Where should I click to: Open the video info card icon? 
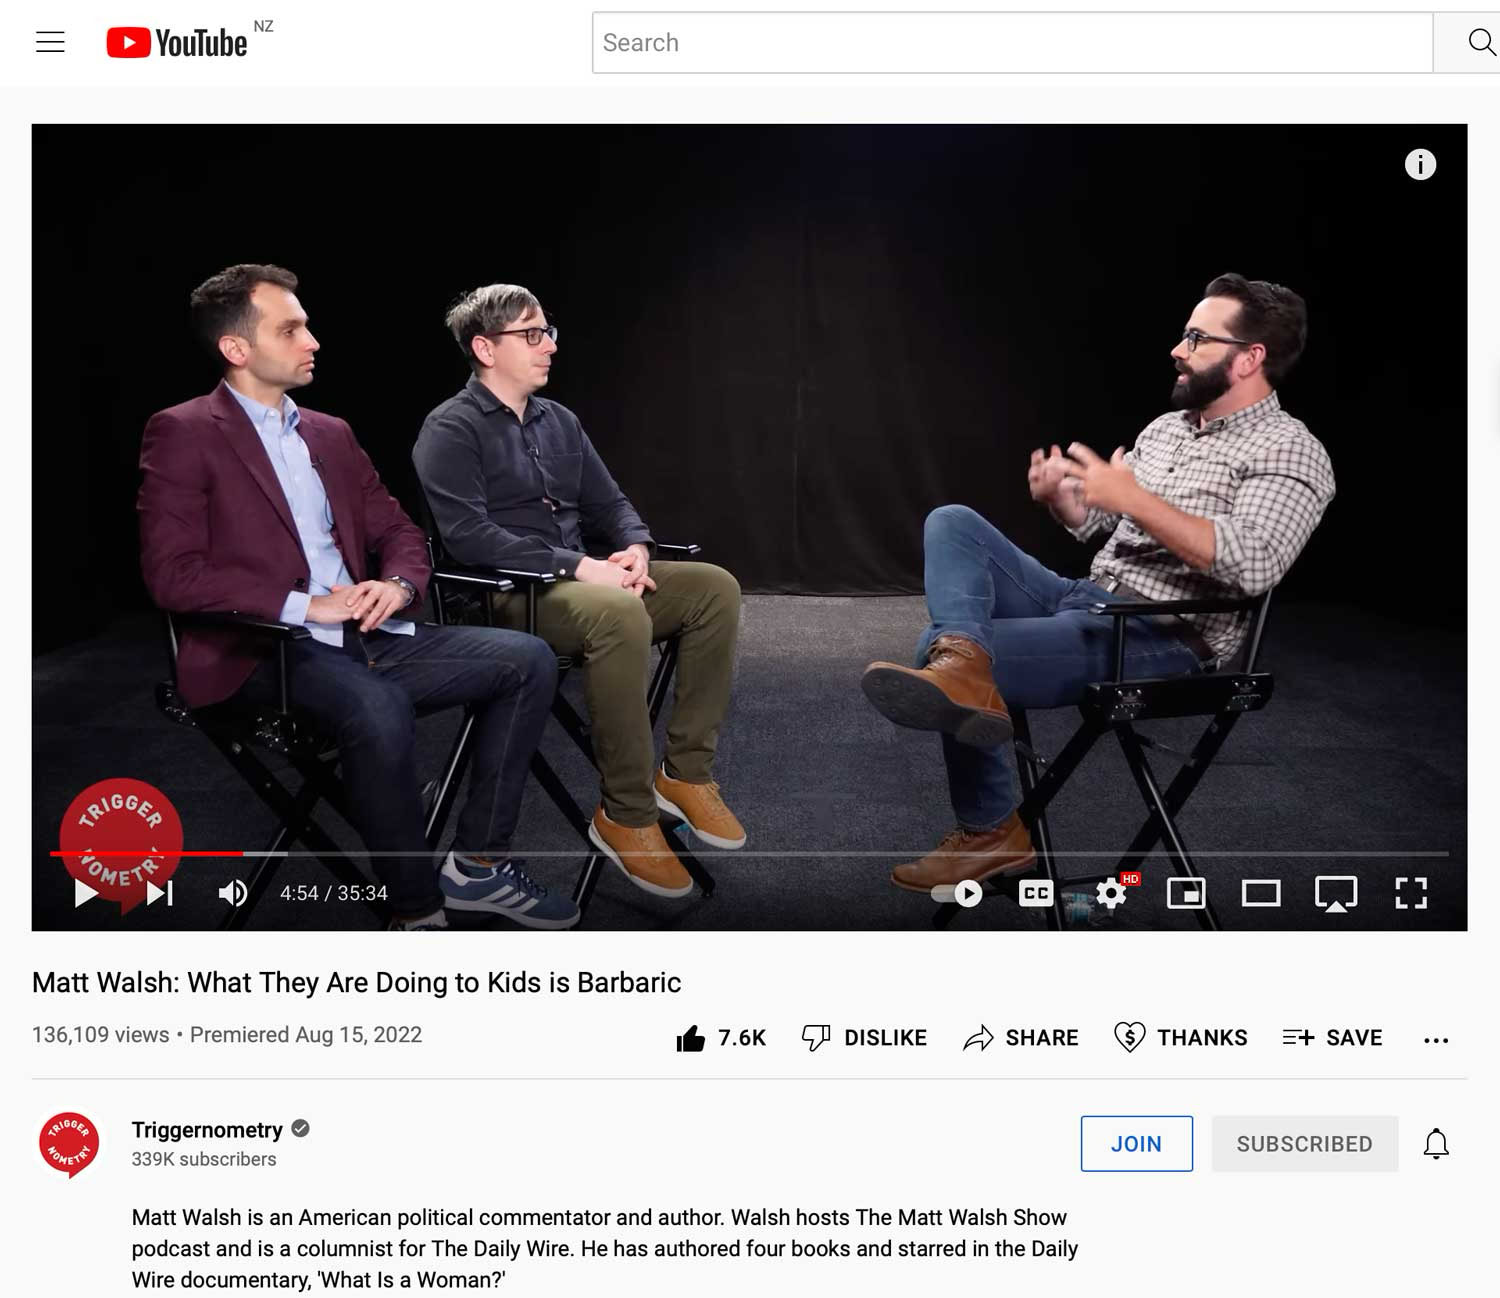(1419, 164)
